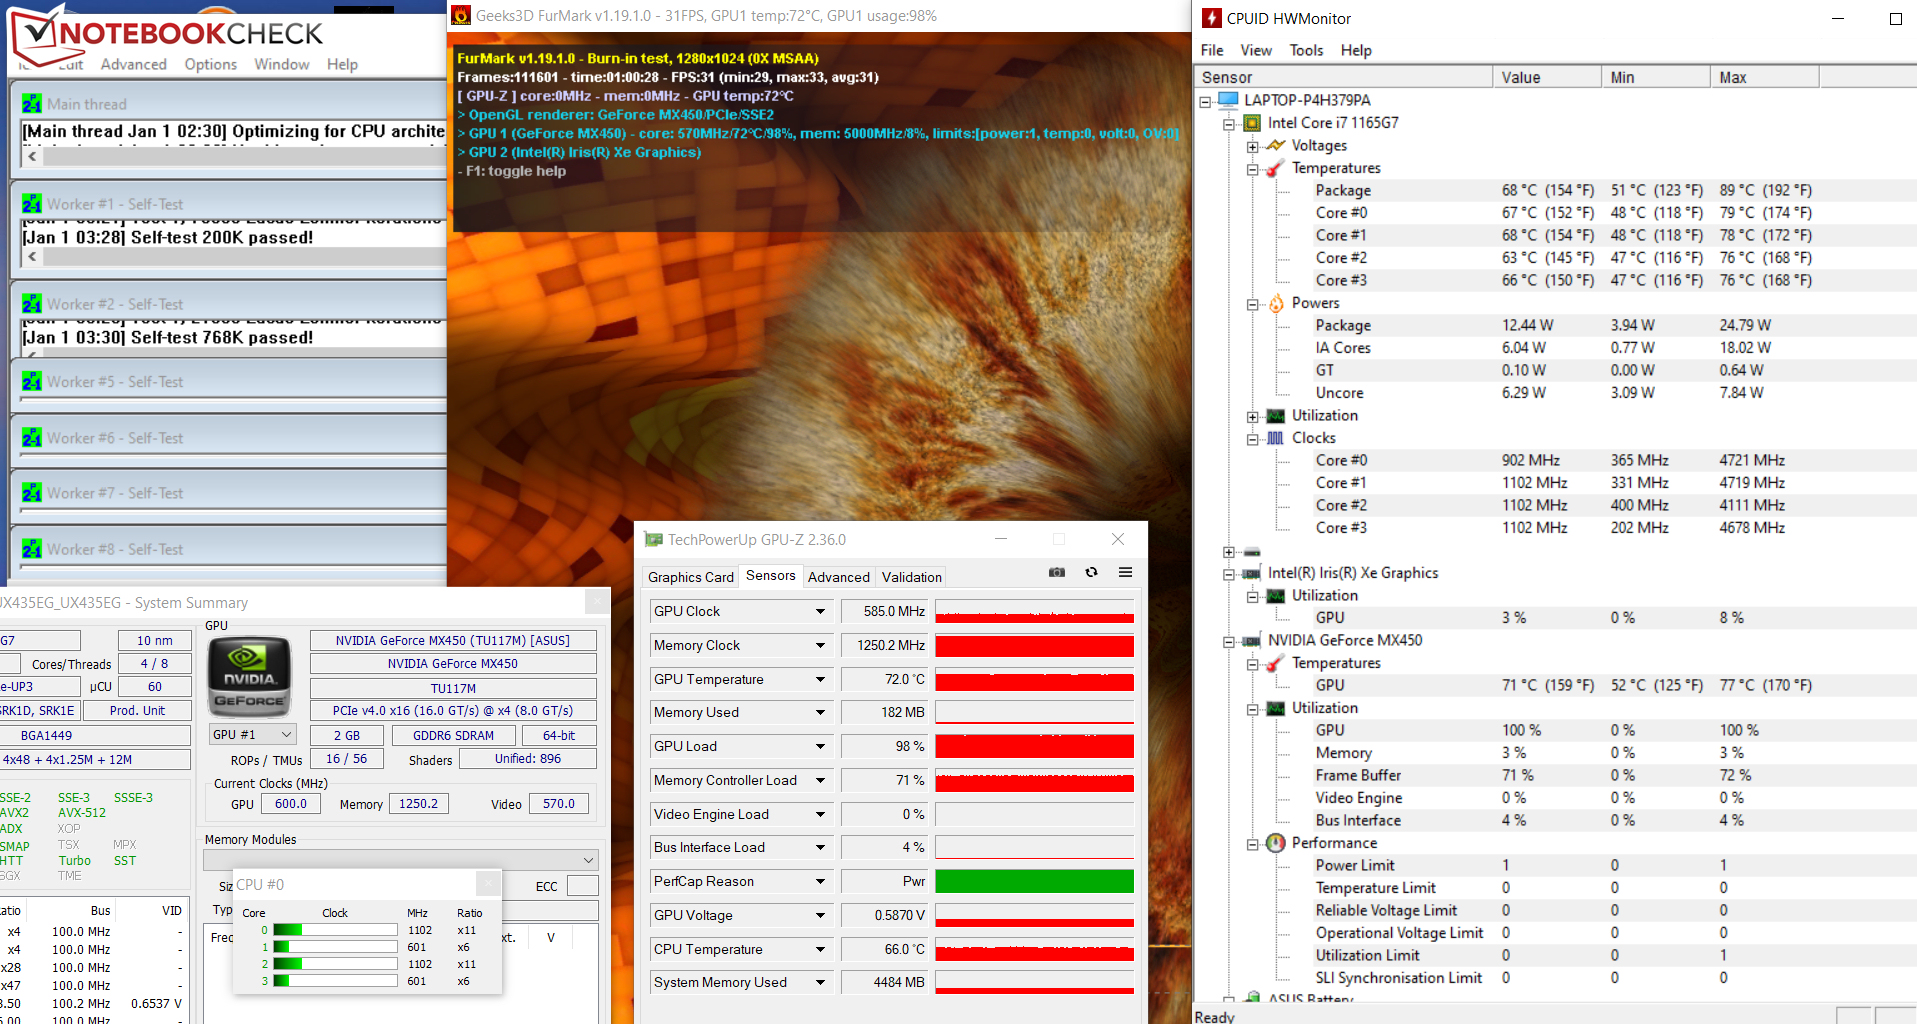Click the Sensor column header in HWMonitor

coord(1343,77)
